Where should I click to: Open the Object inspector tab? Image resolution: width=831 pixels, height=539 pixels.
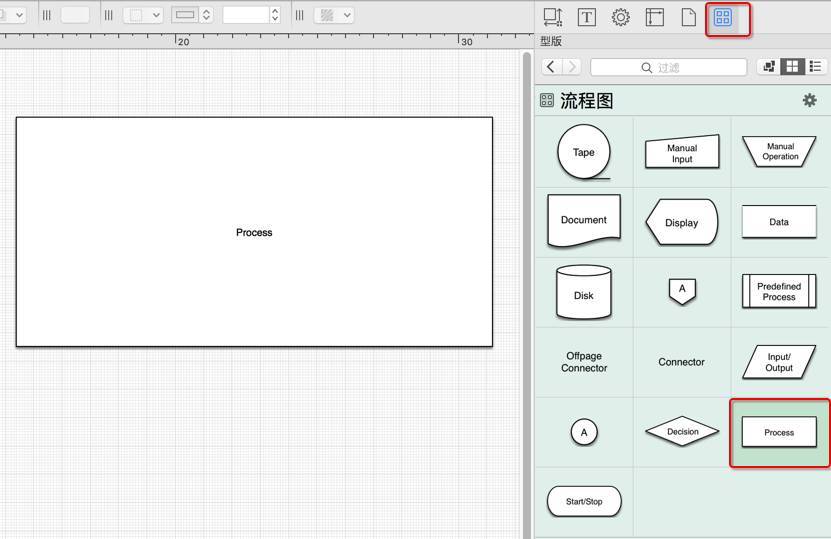click(553, 17)
